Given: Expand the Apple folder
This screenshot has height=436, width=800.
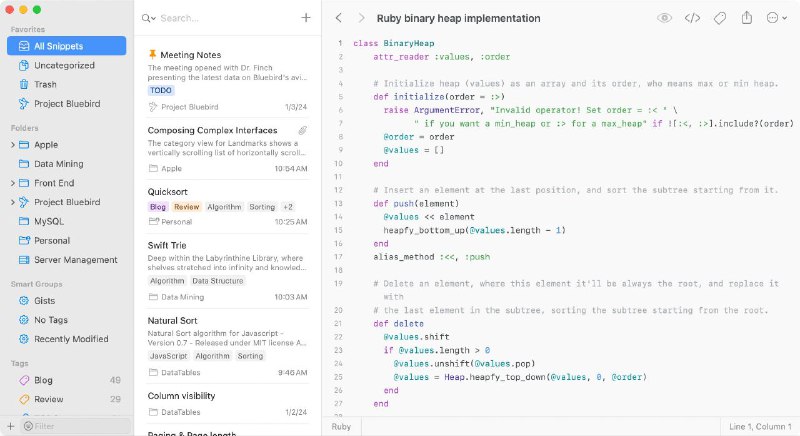Looking at the screenshot, I should 12,145.
